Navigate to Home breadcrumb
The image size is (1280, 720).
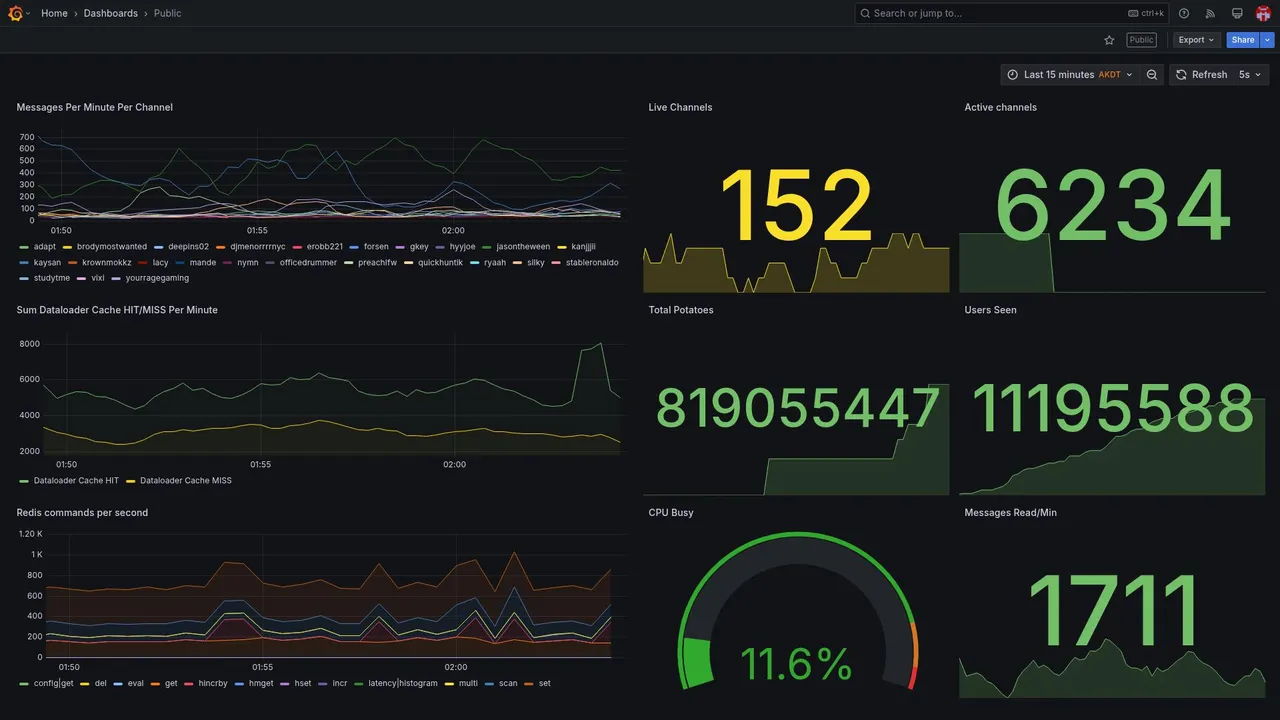[54, 13]
